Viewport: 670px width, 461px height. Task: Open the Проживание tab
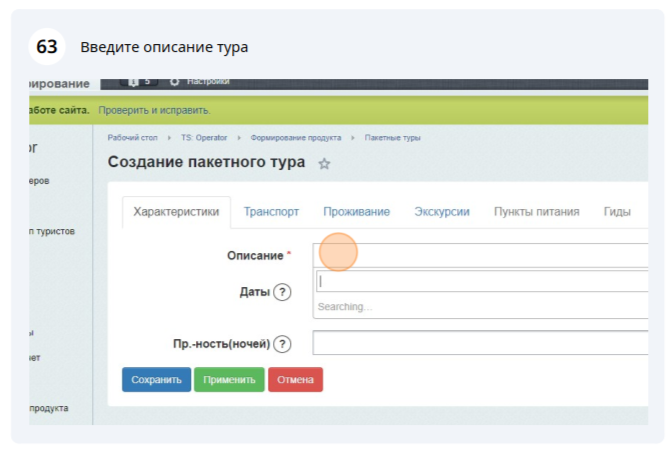pyautogui.click(x=356, y=212)
